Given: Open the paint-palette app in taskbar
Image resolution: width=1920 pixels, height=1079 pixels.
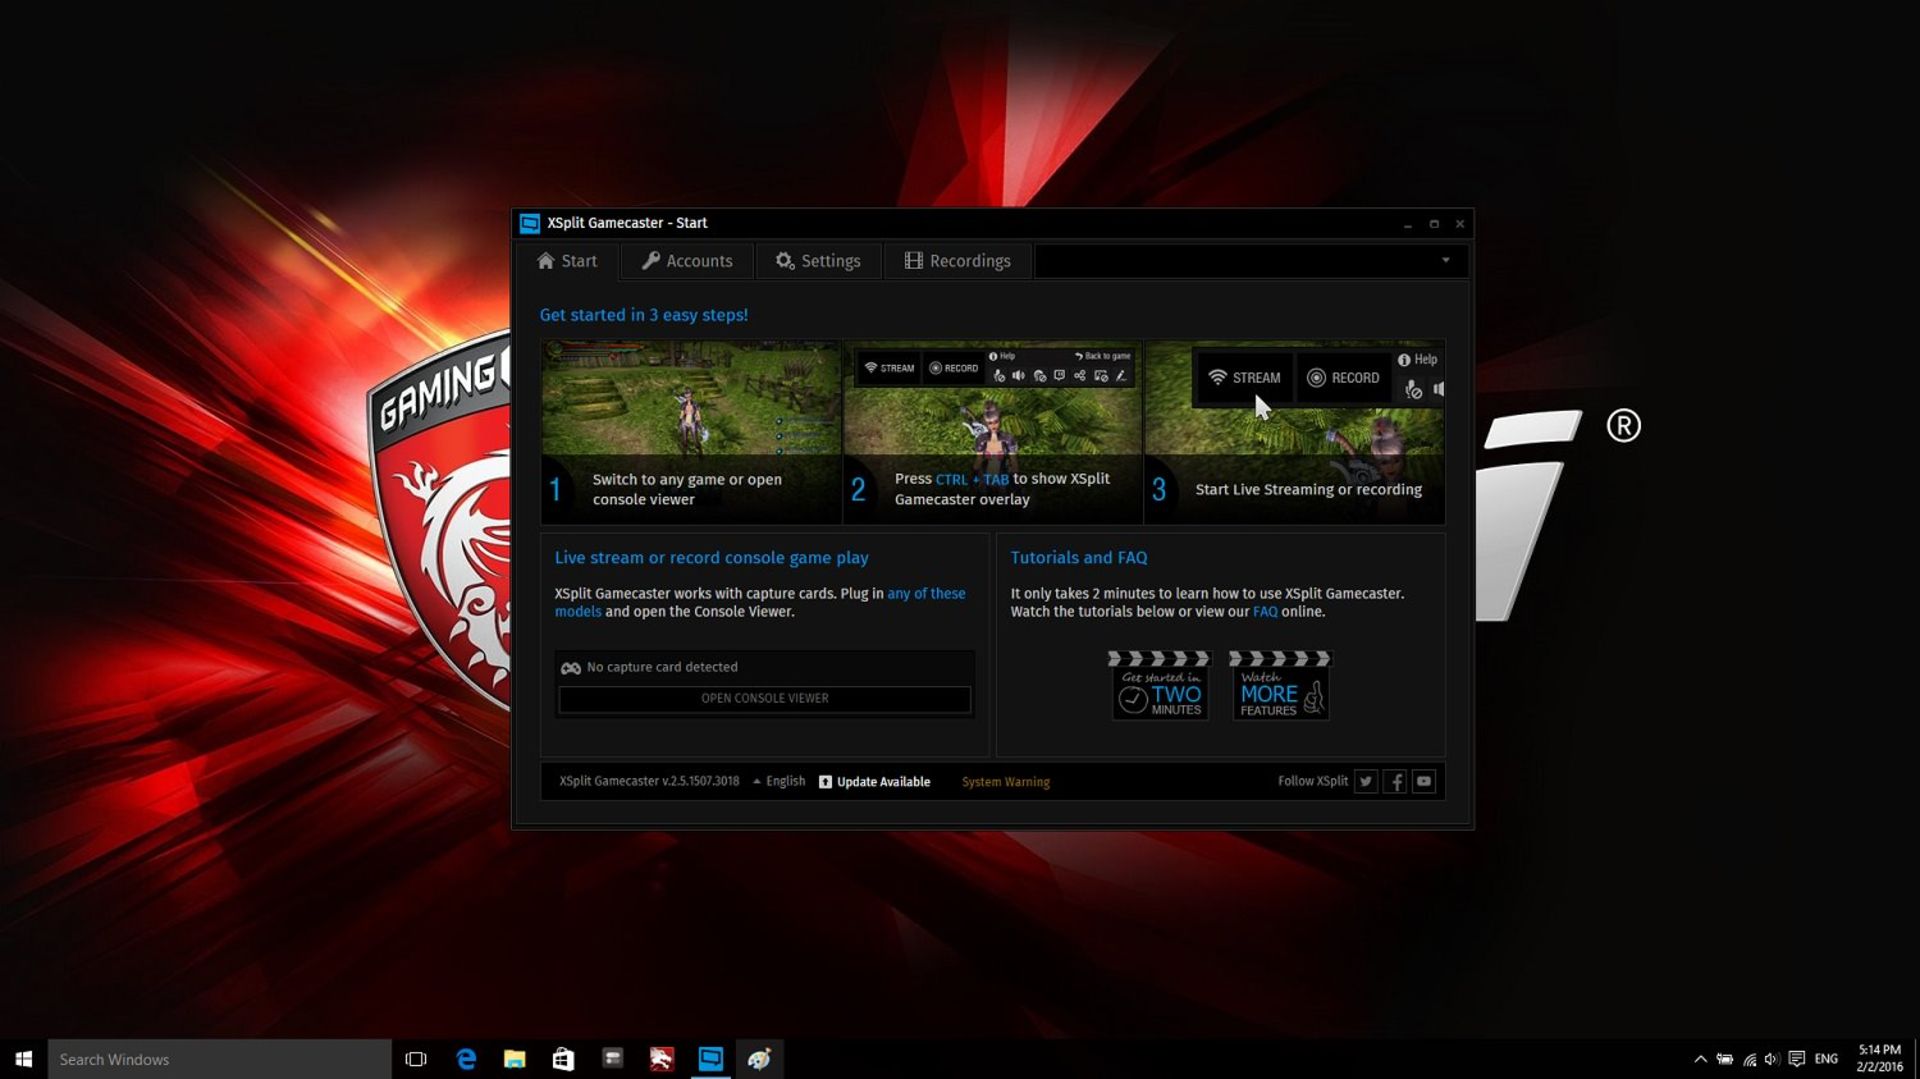Looking at the screenshot, I should pyautogui.click(x=759, y=1059).
